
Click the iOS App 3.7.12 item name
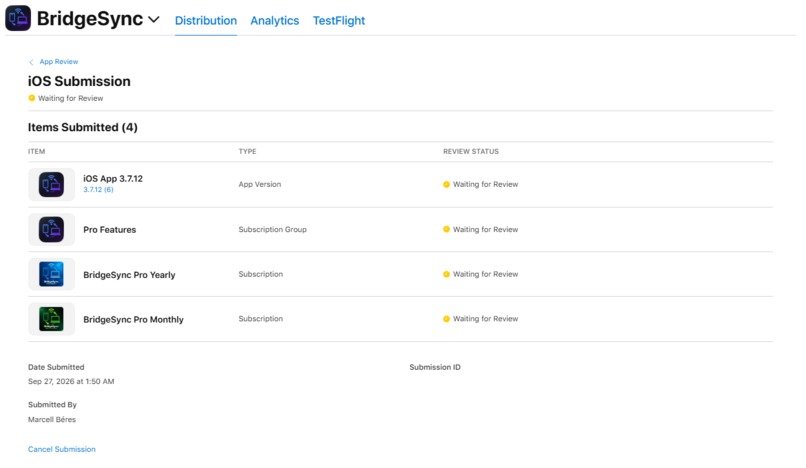(x=113, y=178)
